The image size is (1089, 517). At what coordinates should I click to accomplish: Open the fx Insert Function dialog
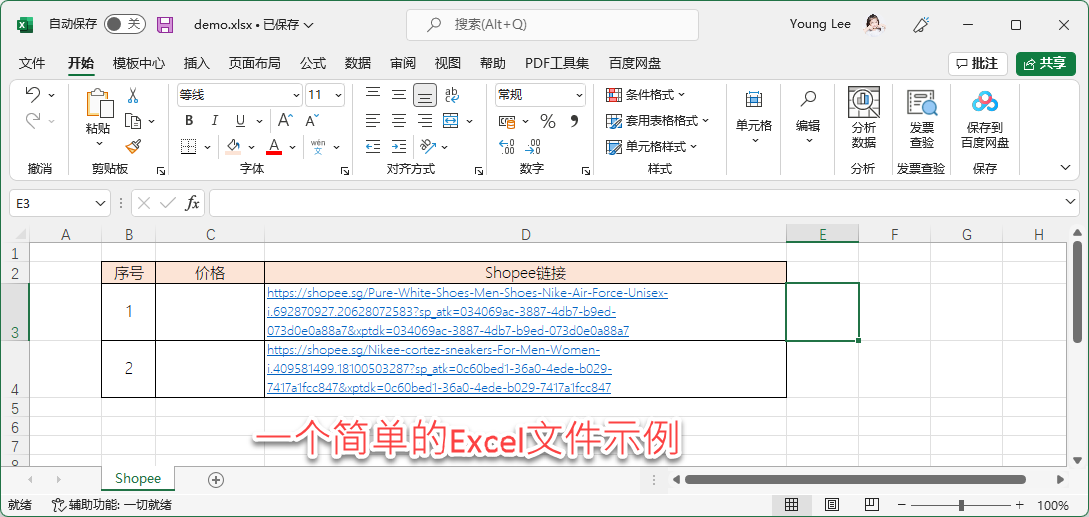(192, 203)
